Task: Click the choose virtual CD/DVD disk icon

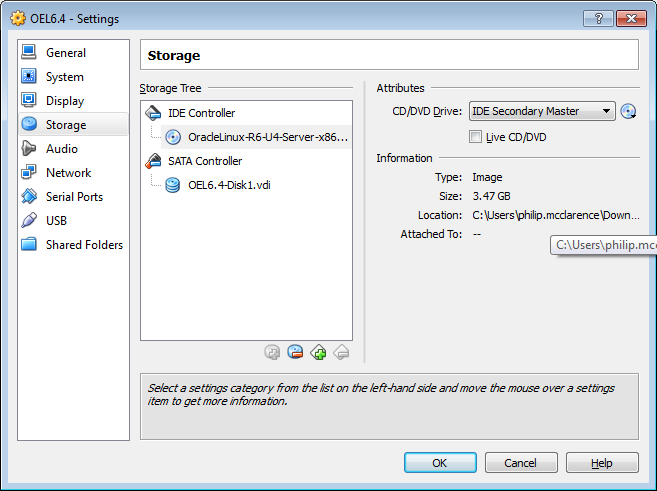Action: 628,111
